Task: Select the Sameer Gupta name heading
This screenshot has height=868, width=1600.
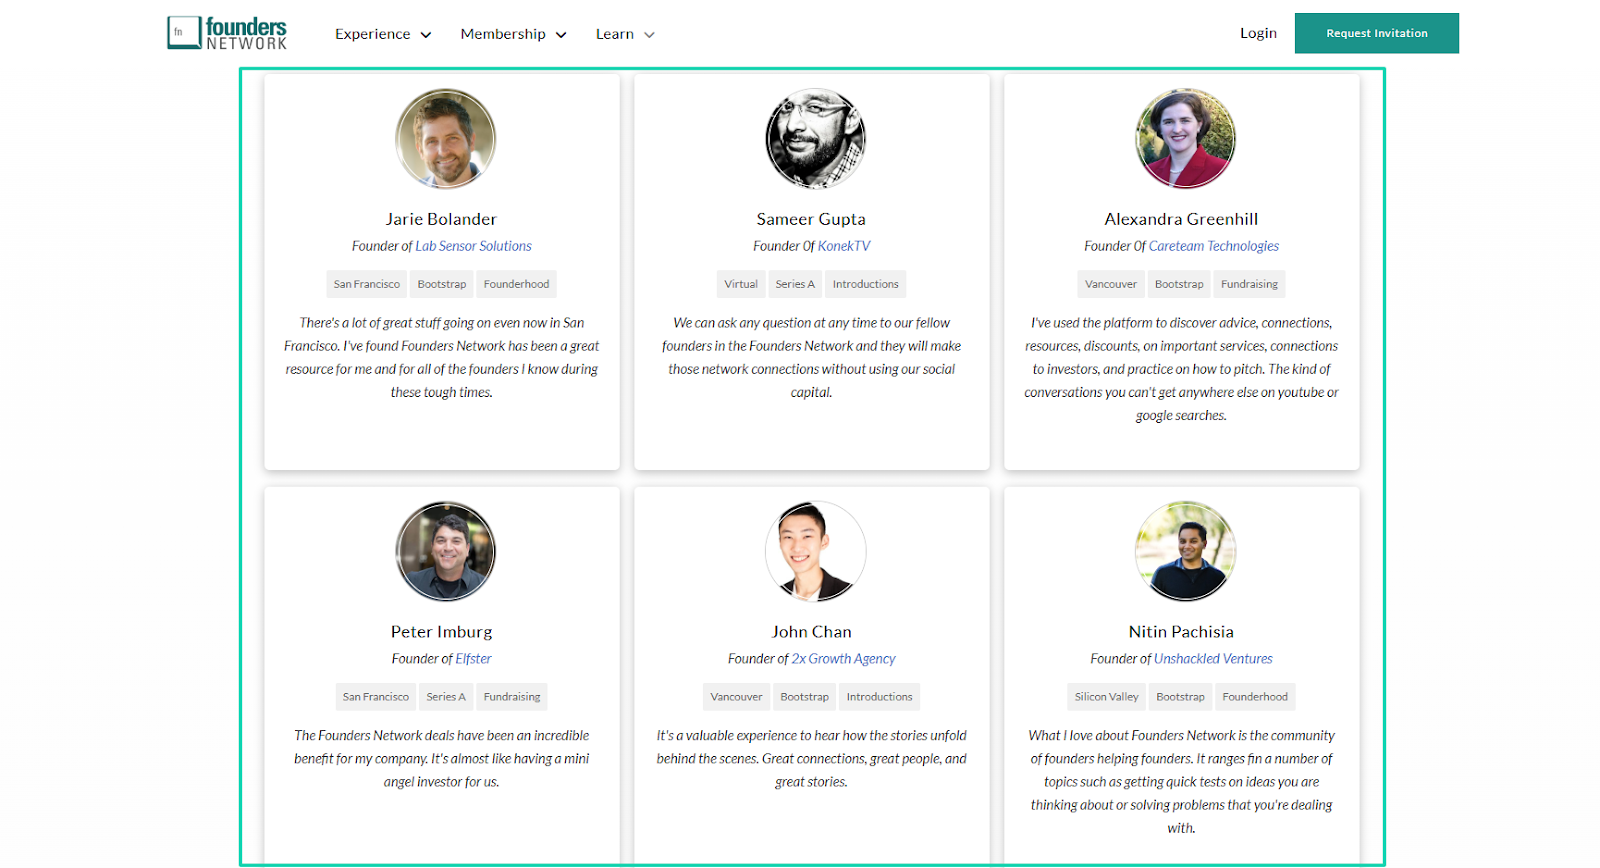Action: click(x=811, y=219)
